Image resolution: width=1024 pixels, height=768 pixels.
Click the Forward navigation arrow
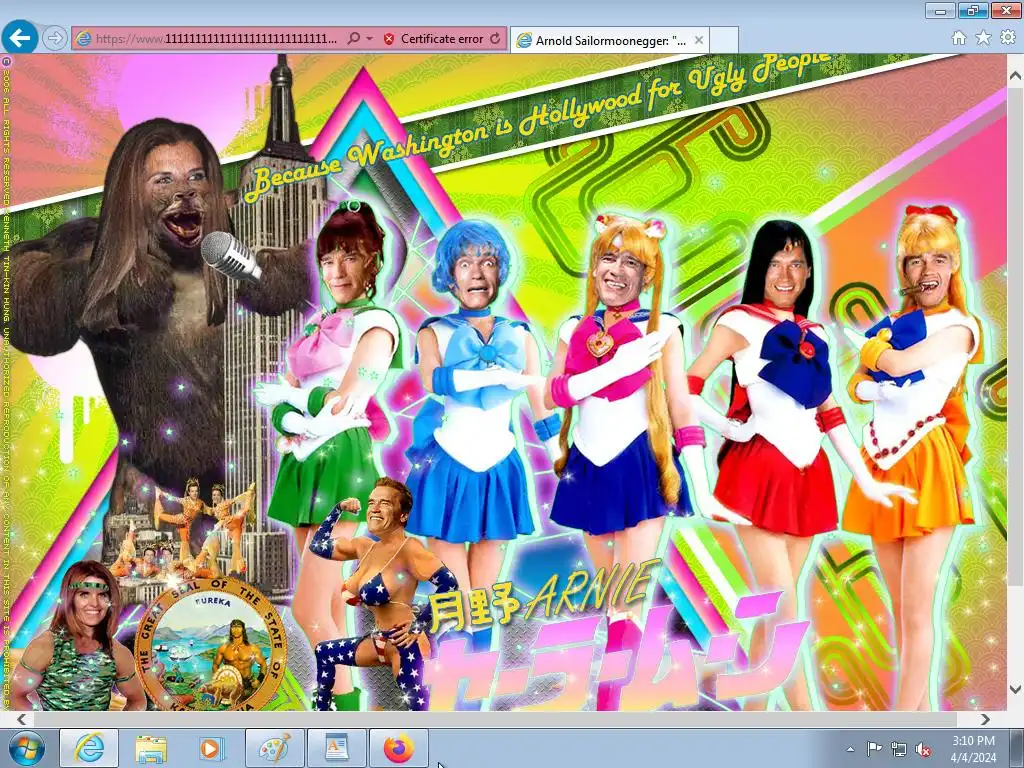(55, 39)
